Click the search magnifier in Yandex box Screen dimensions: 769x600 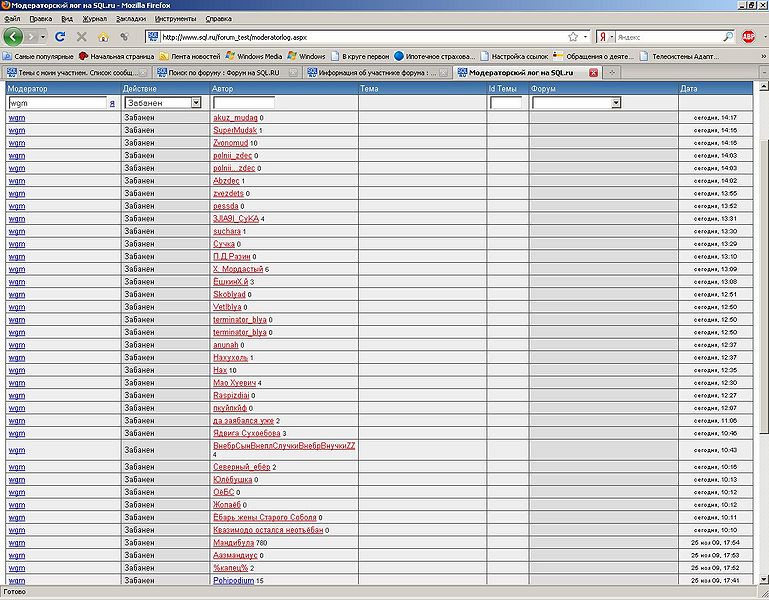click(728, 37)
